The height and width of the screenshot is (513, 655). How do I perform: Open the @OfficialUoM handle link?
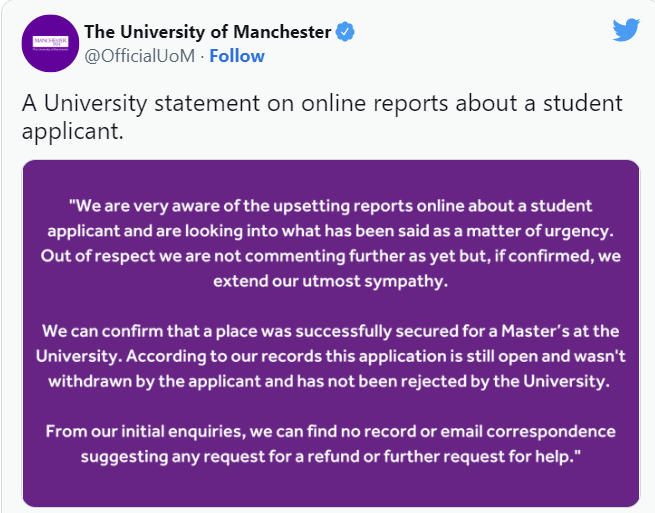pyautogui.click(x=140, y=56)
